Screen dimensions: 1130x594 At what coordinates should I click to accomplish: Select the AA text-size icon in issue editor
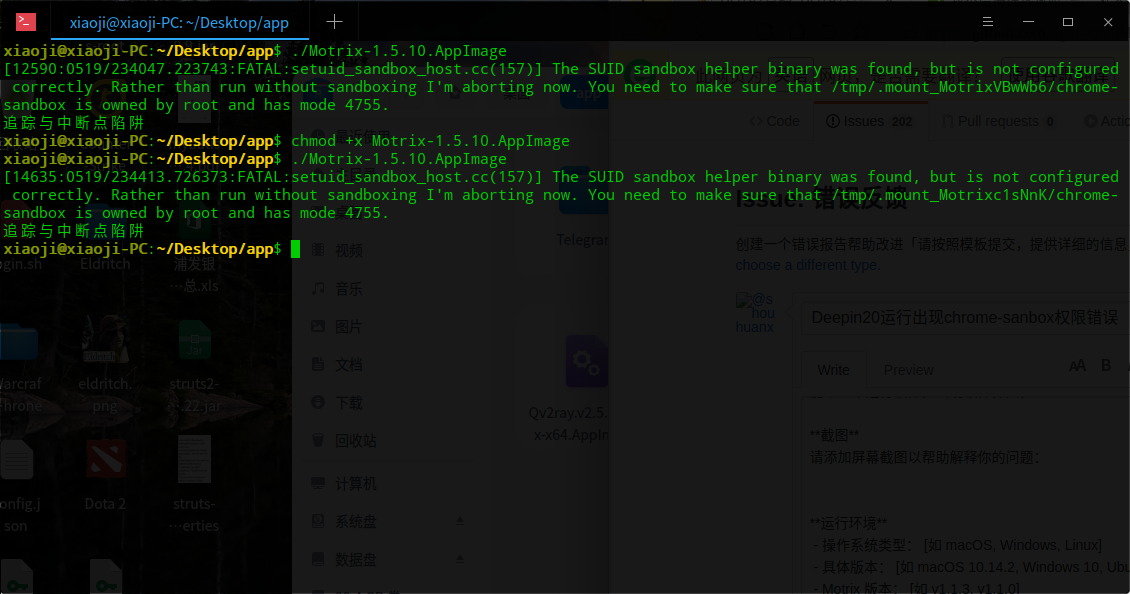point(1078,366)
